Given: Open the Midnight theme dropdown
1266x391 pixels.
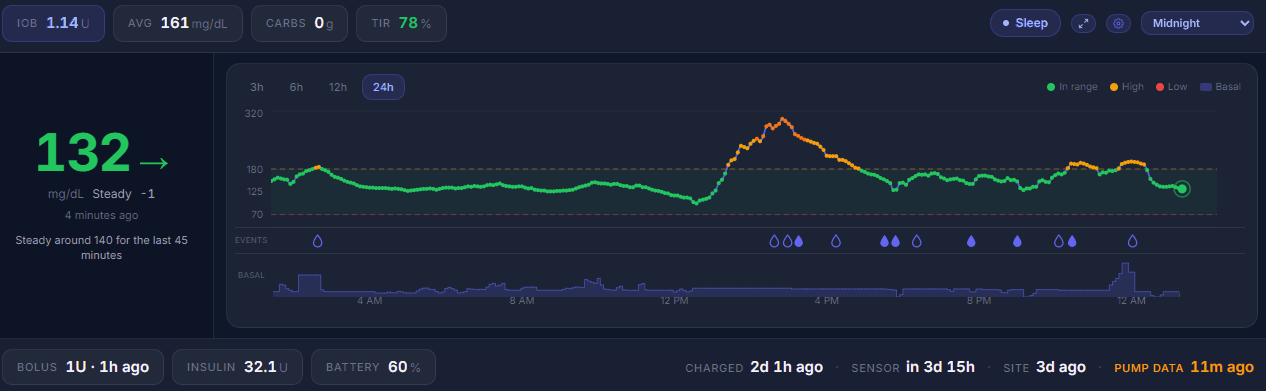Looking at the screenshot, I should [1197, 23].
